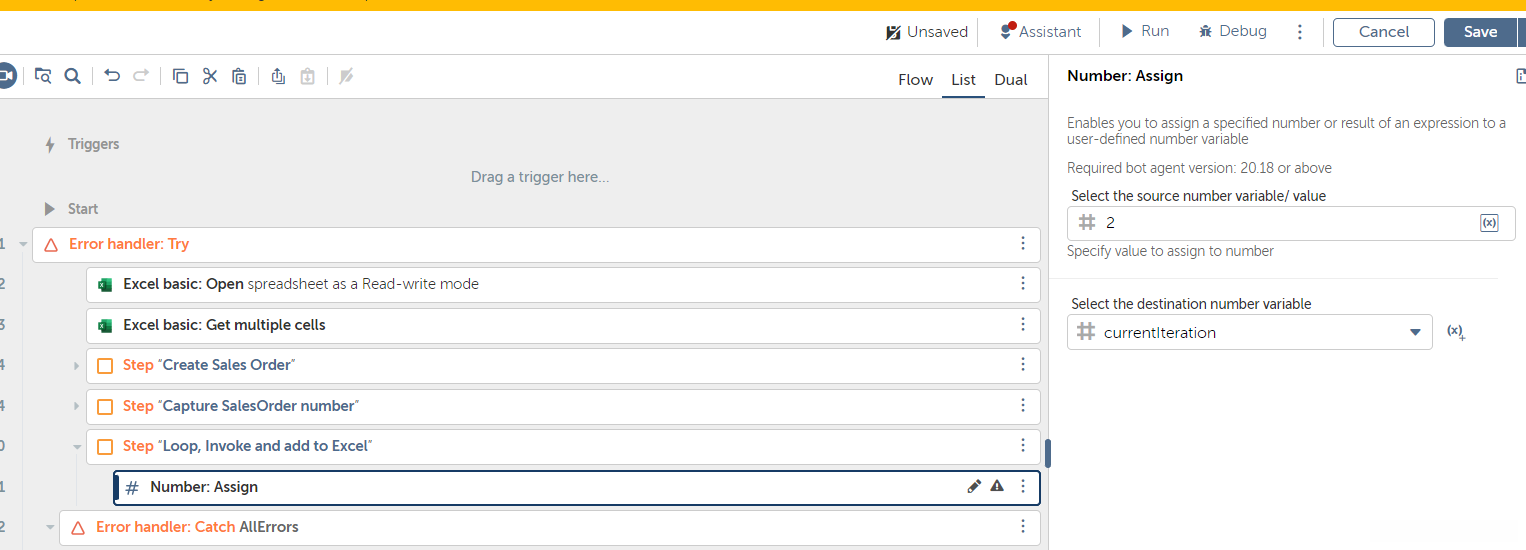Click the undo arrow icon
This screenshot has width=1526, height=550.
coord(112,76)
